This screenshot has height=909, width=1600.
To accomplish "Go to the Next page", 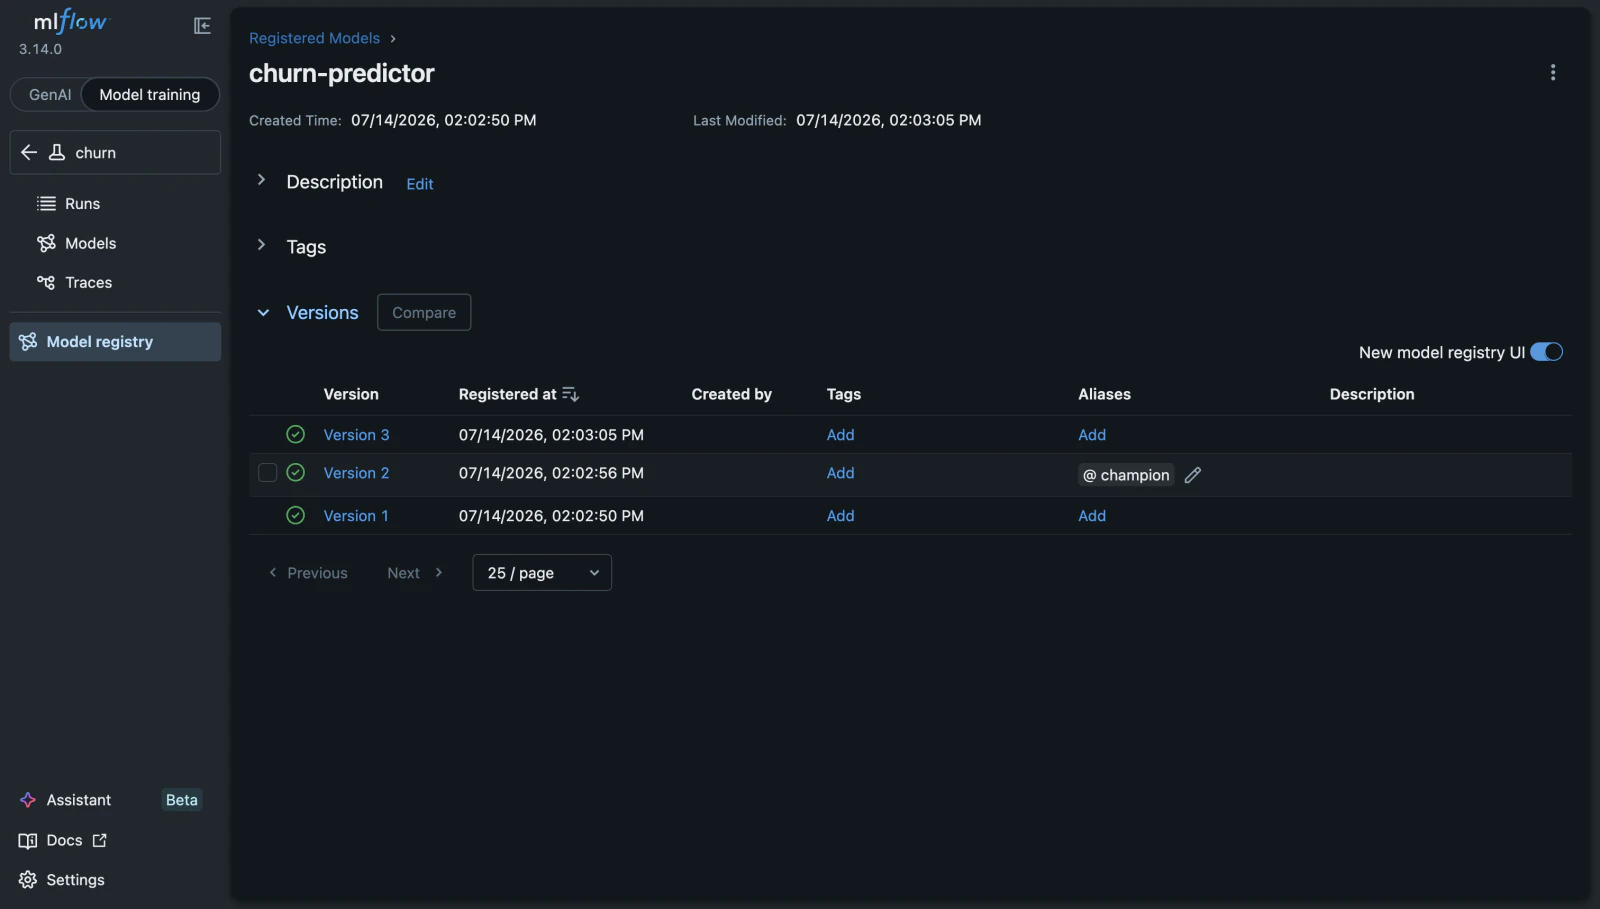I will coord(415,573).
